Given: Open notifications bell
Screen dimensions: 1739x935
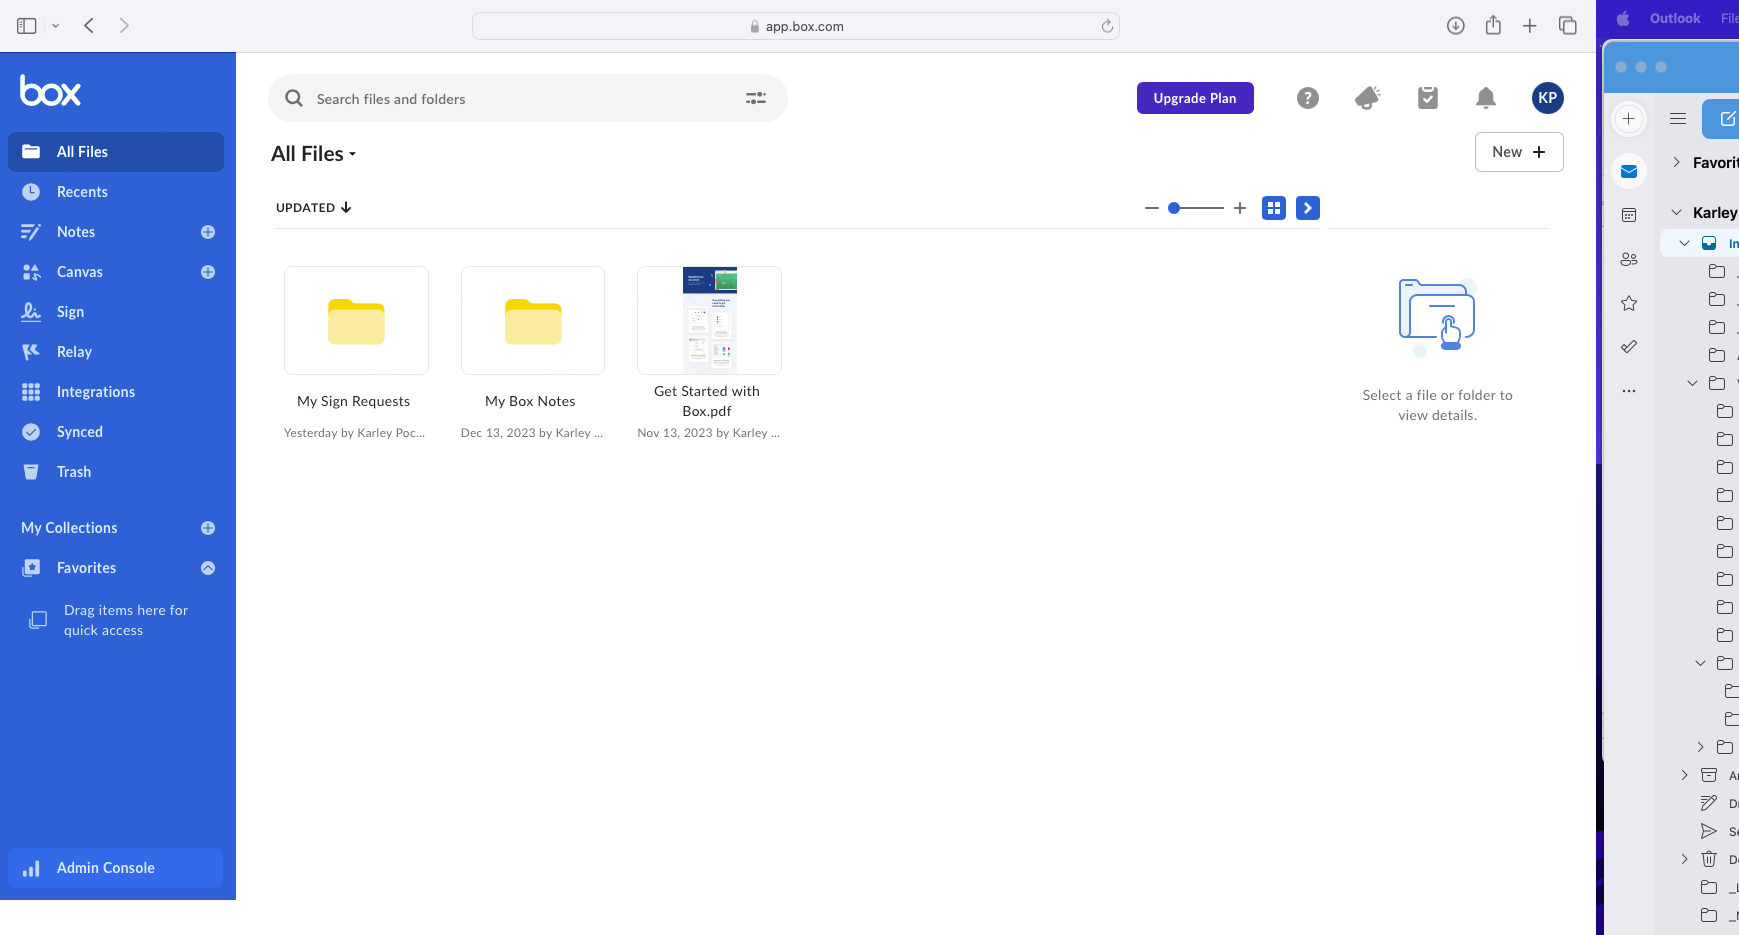Looking at the screenshot, I should pyautogui.click(x=1486, y=98).
